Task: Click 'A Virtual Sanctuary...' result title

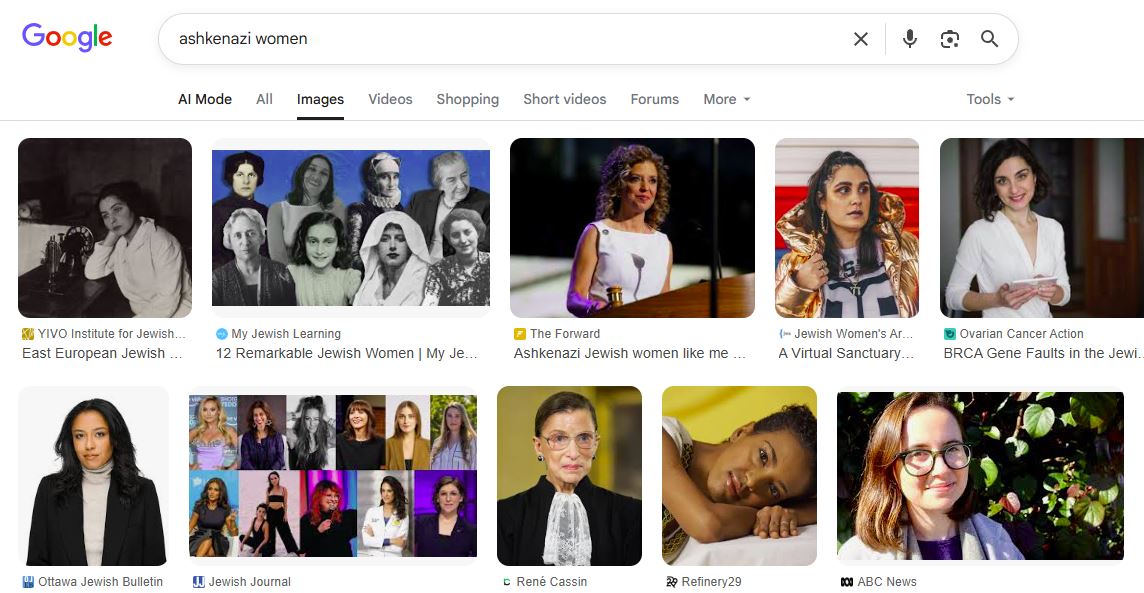Action: (x=846, y=353)
